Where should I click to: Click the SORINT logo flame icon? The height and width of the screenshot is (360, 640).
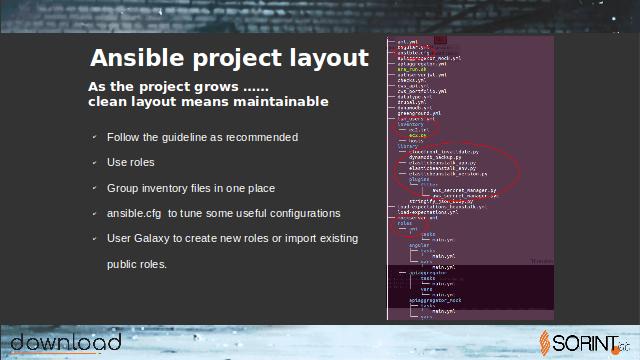pos(544,343)
